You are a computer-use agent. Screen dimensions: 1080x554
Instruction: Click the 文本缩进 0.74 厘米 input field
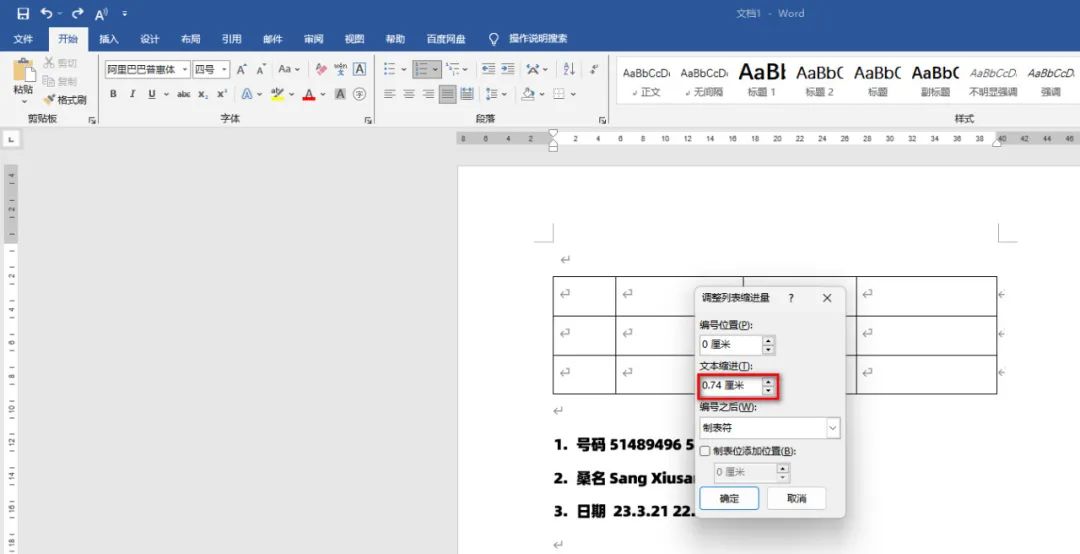(729, 386)
